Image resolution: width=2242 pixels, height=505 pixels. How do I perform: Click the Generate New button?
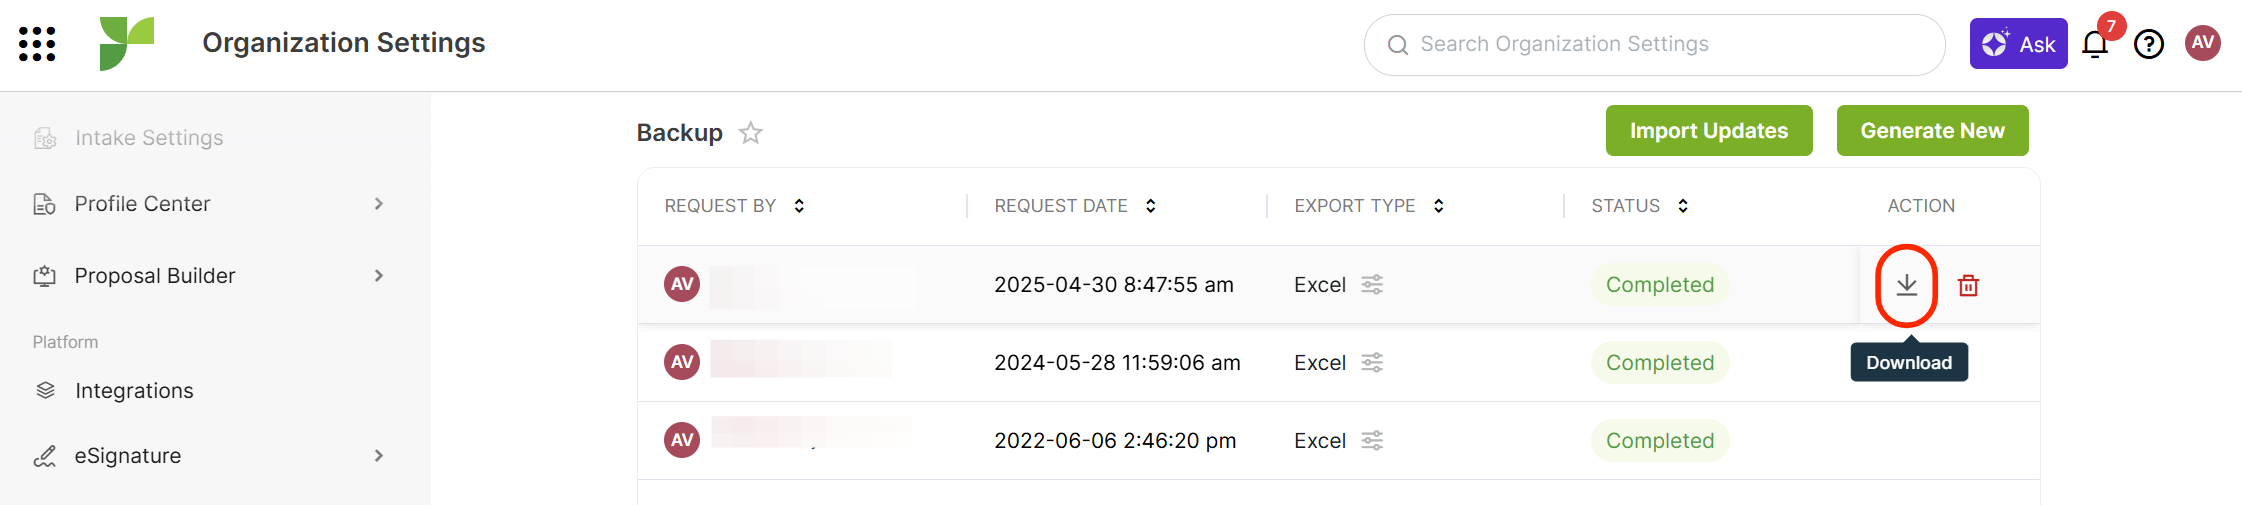coord(1932,131)
